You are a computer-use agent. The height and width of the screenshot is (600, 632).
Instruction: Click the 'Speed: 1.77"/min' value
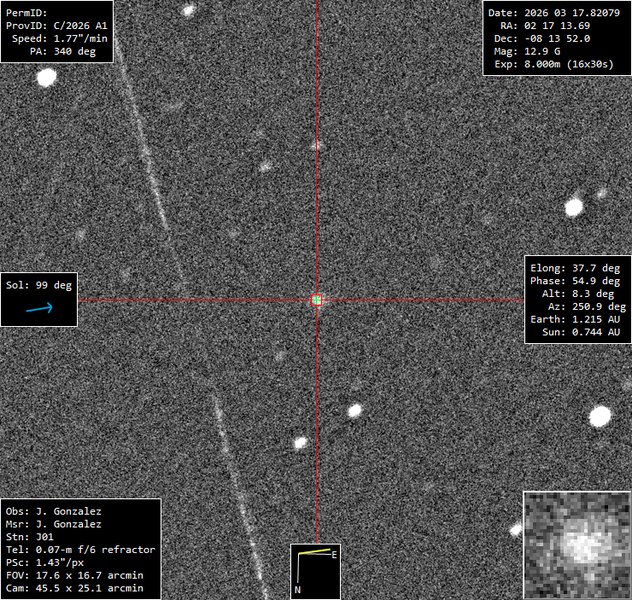(x=60, y=39)
